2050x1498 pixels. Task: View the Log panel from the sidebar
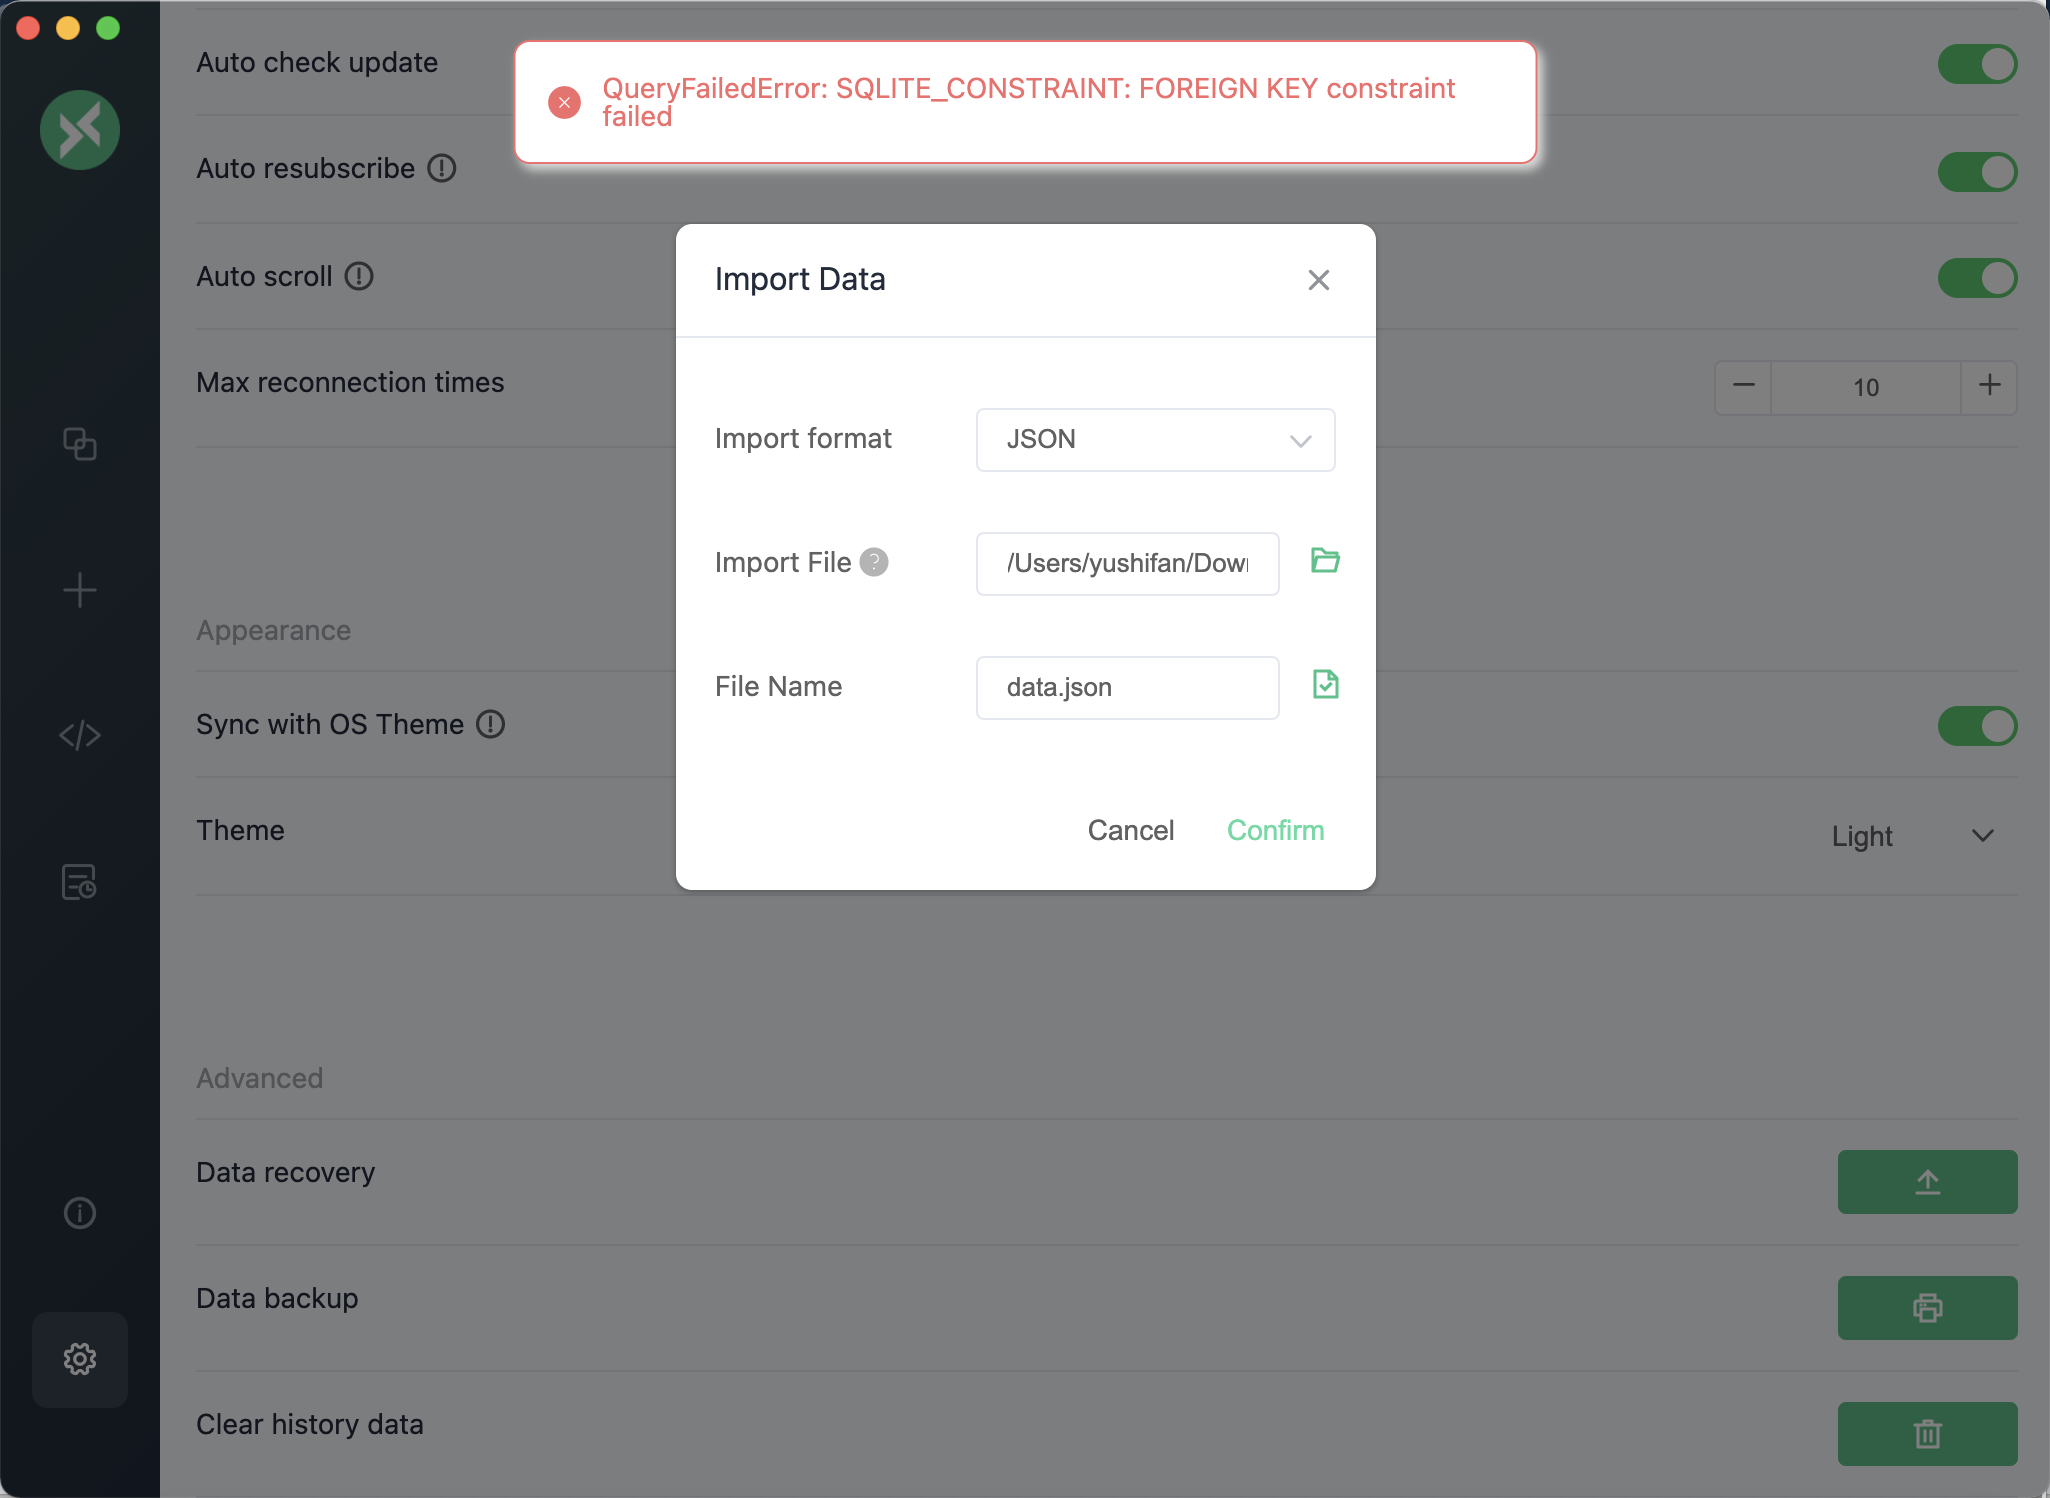[79, 881]
